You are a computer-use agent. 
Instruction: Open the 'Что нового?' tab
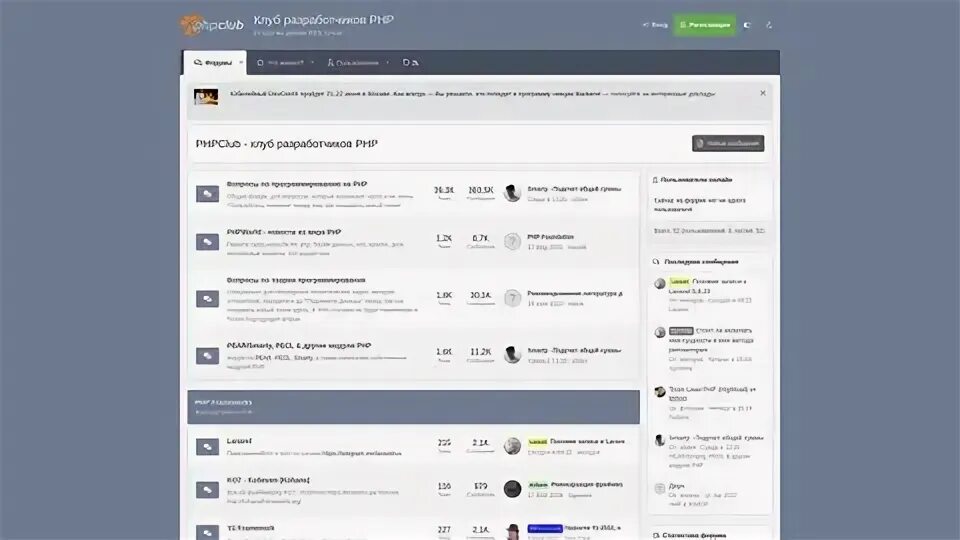pos(280,62)
